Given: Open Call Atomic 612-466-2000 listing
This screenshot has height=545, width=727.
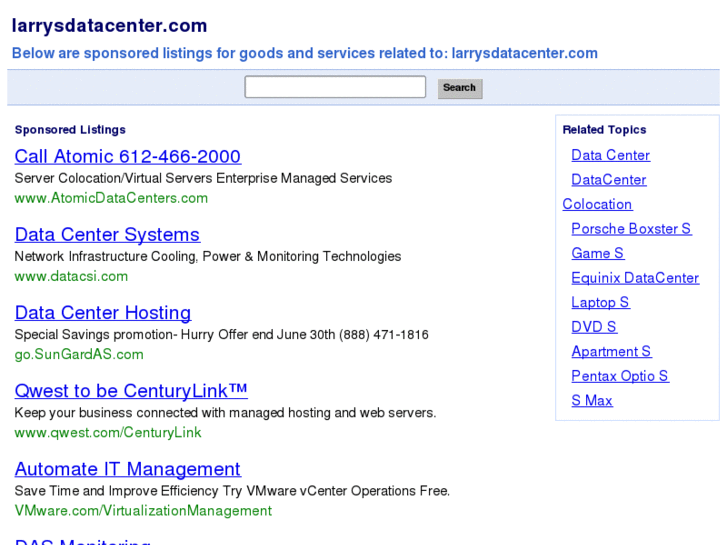Looking at the screenshot, I should (x=128, y=156).
